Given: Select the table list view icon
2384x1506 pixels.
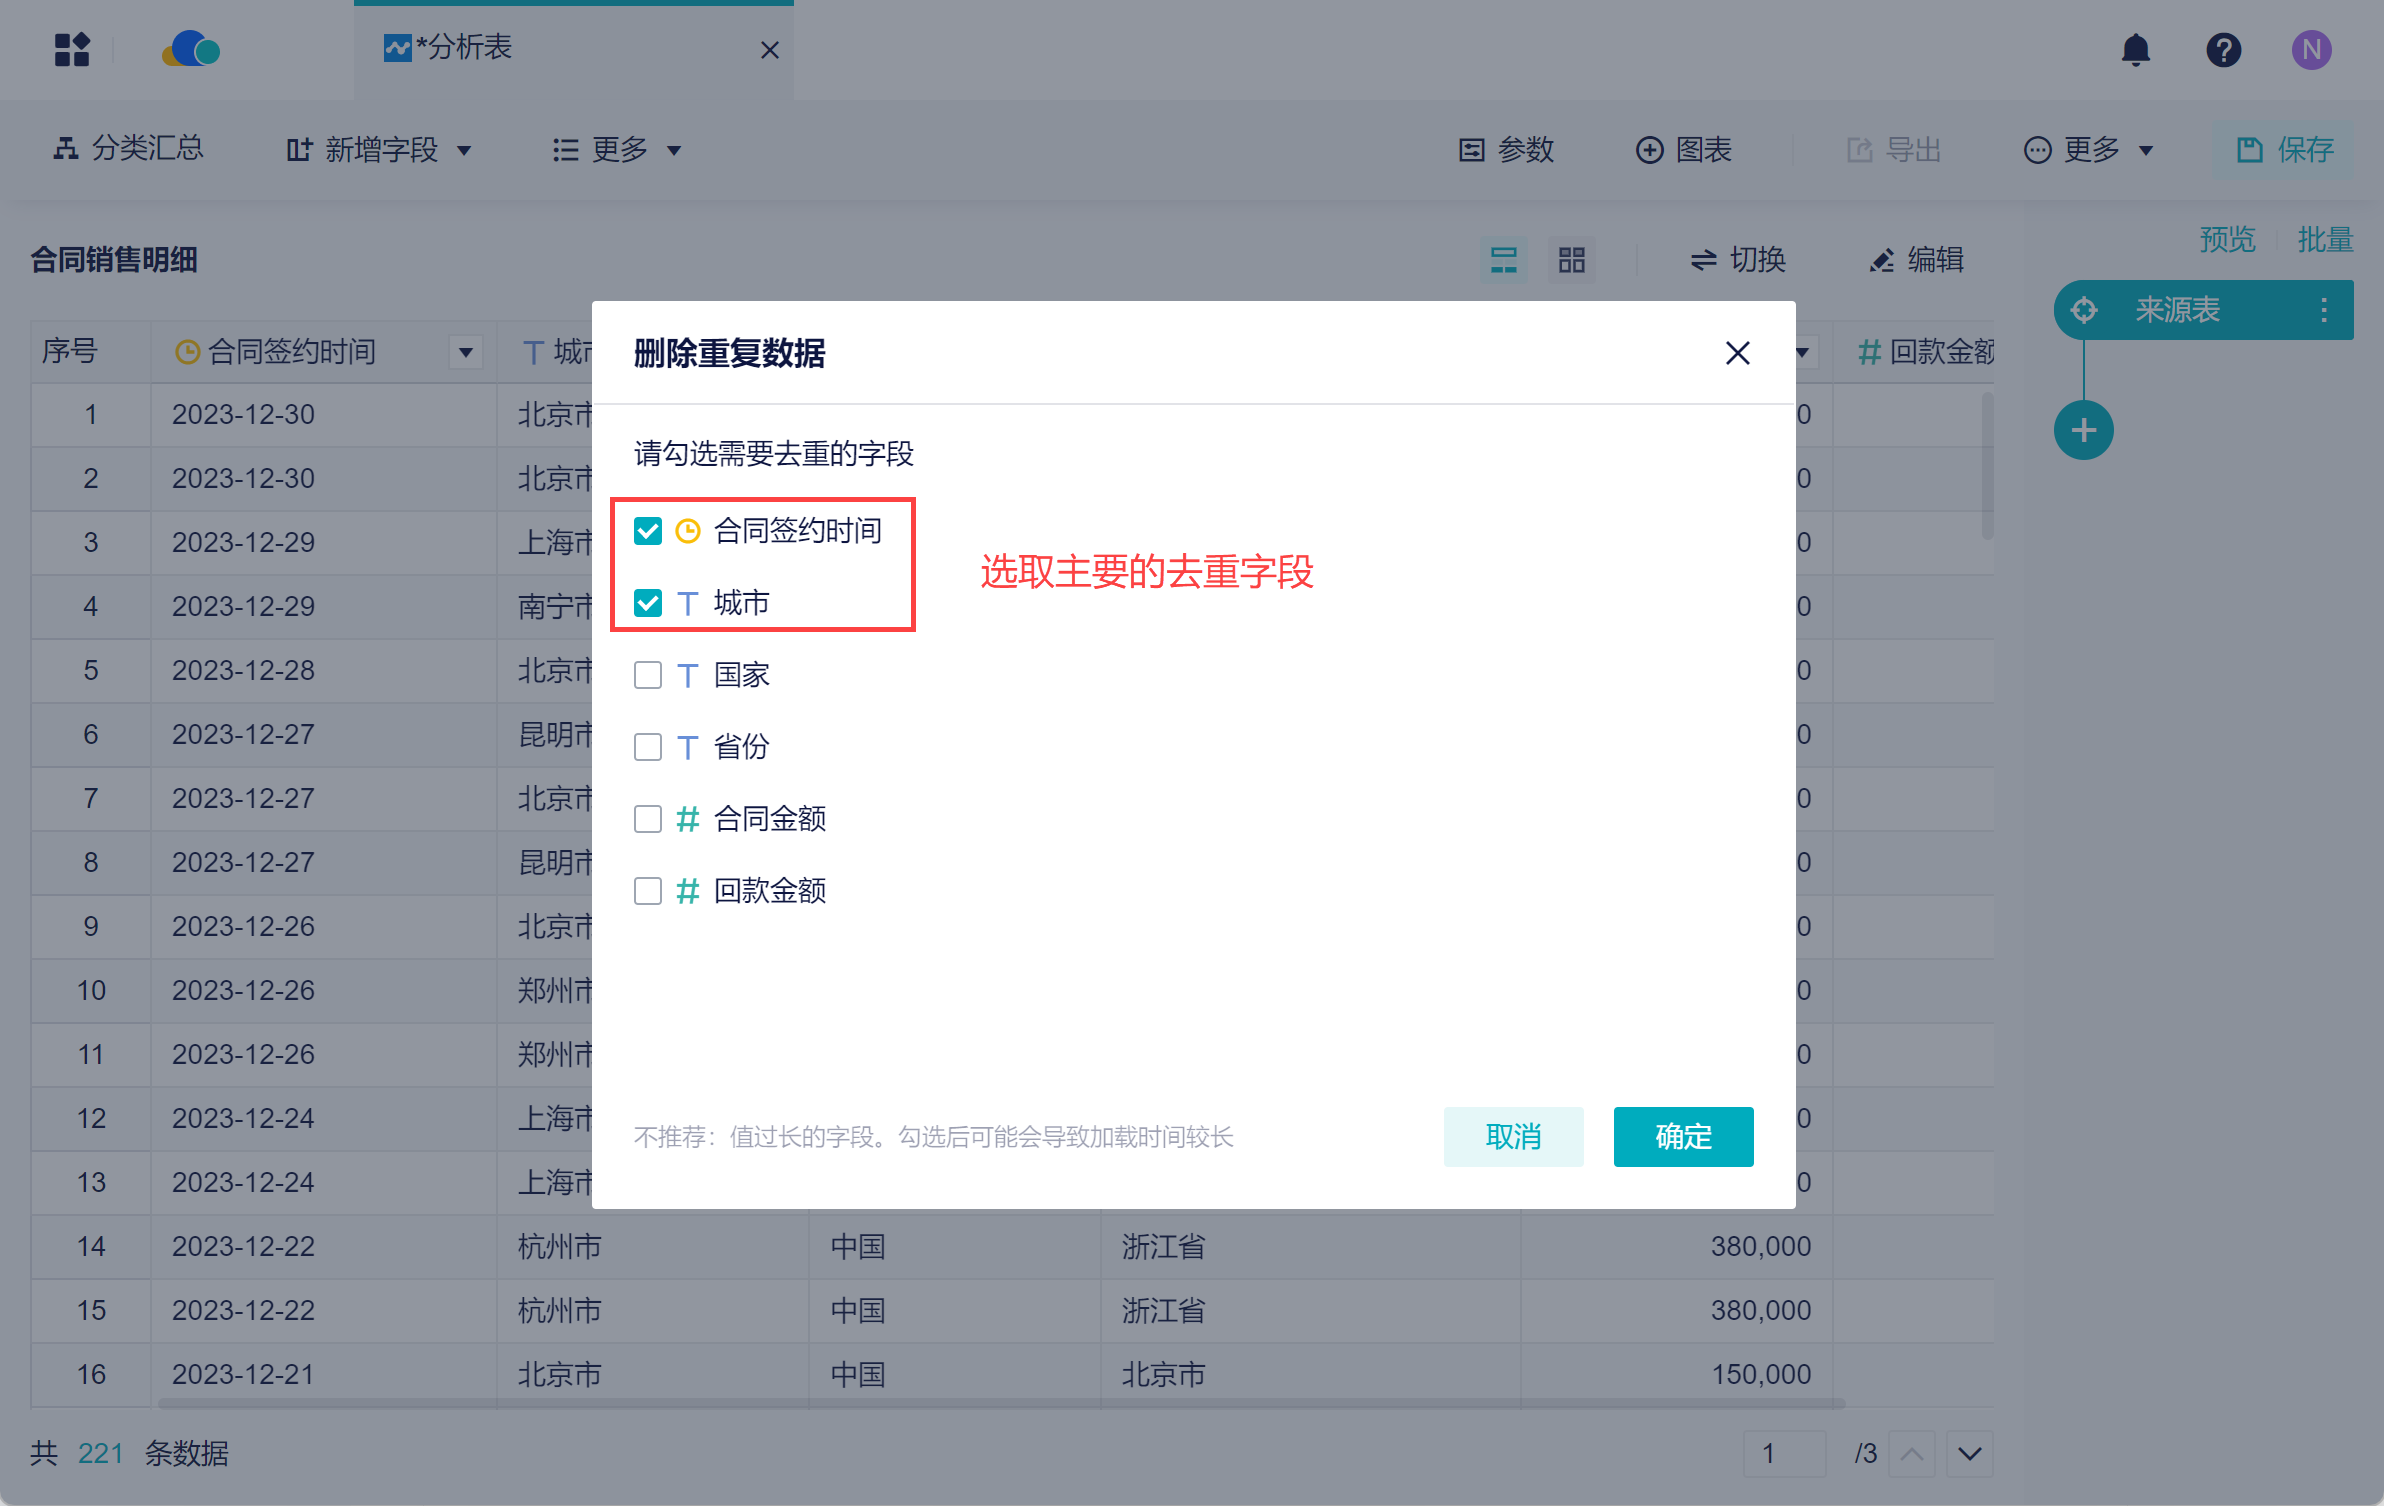Looking at the screenshot, I should point(1503,260).
